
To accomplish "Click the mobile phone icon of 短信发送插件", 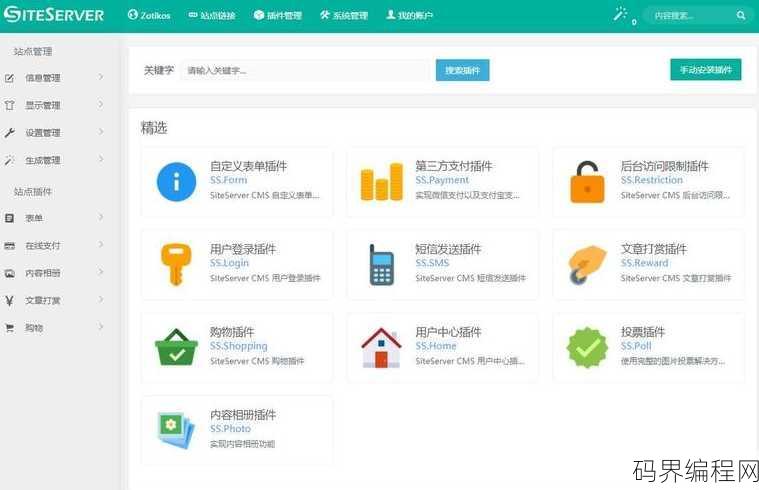I will 381,265.
